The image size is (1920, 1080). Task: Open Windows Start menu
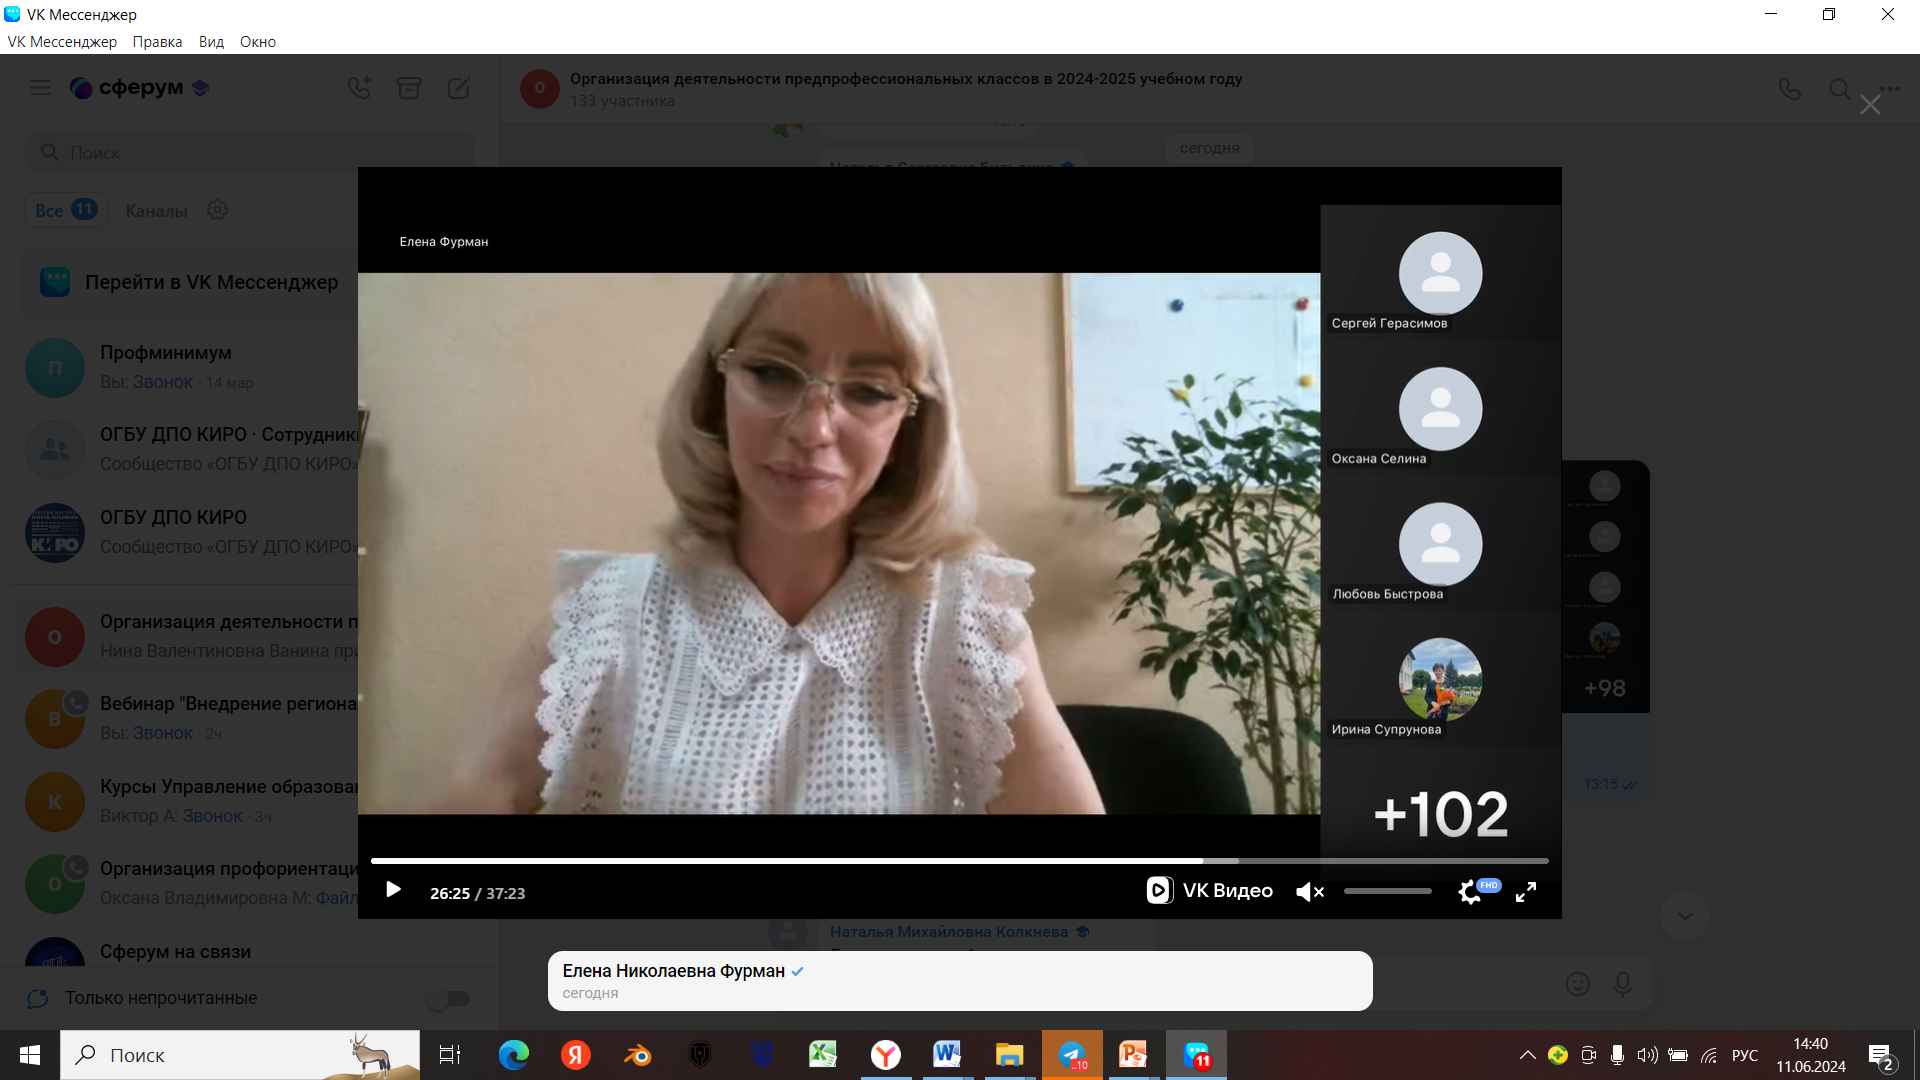pos(29,1055)
